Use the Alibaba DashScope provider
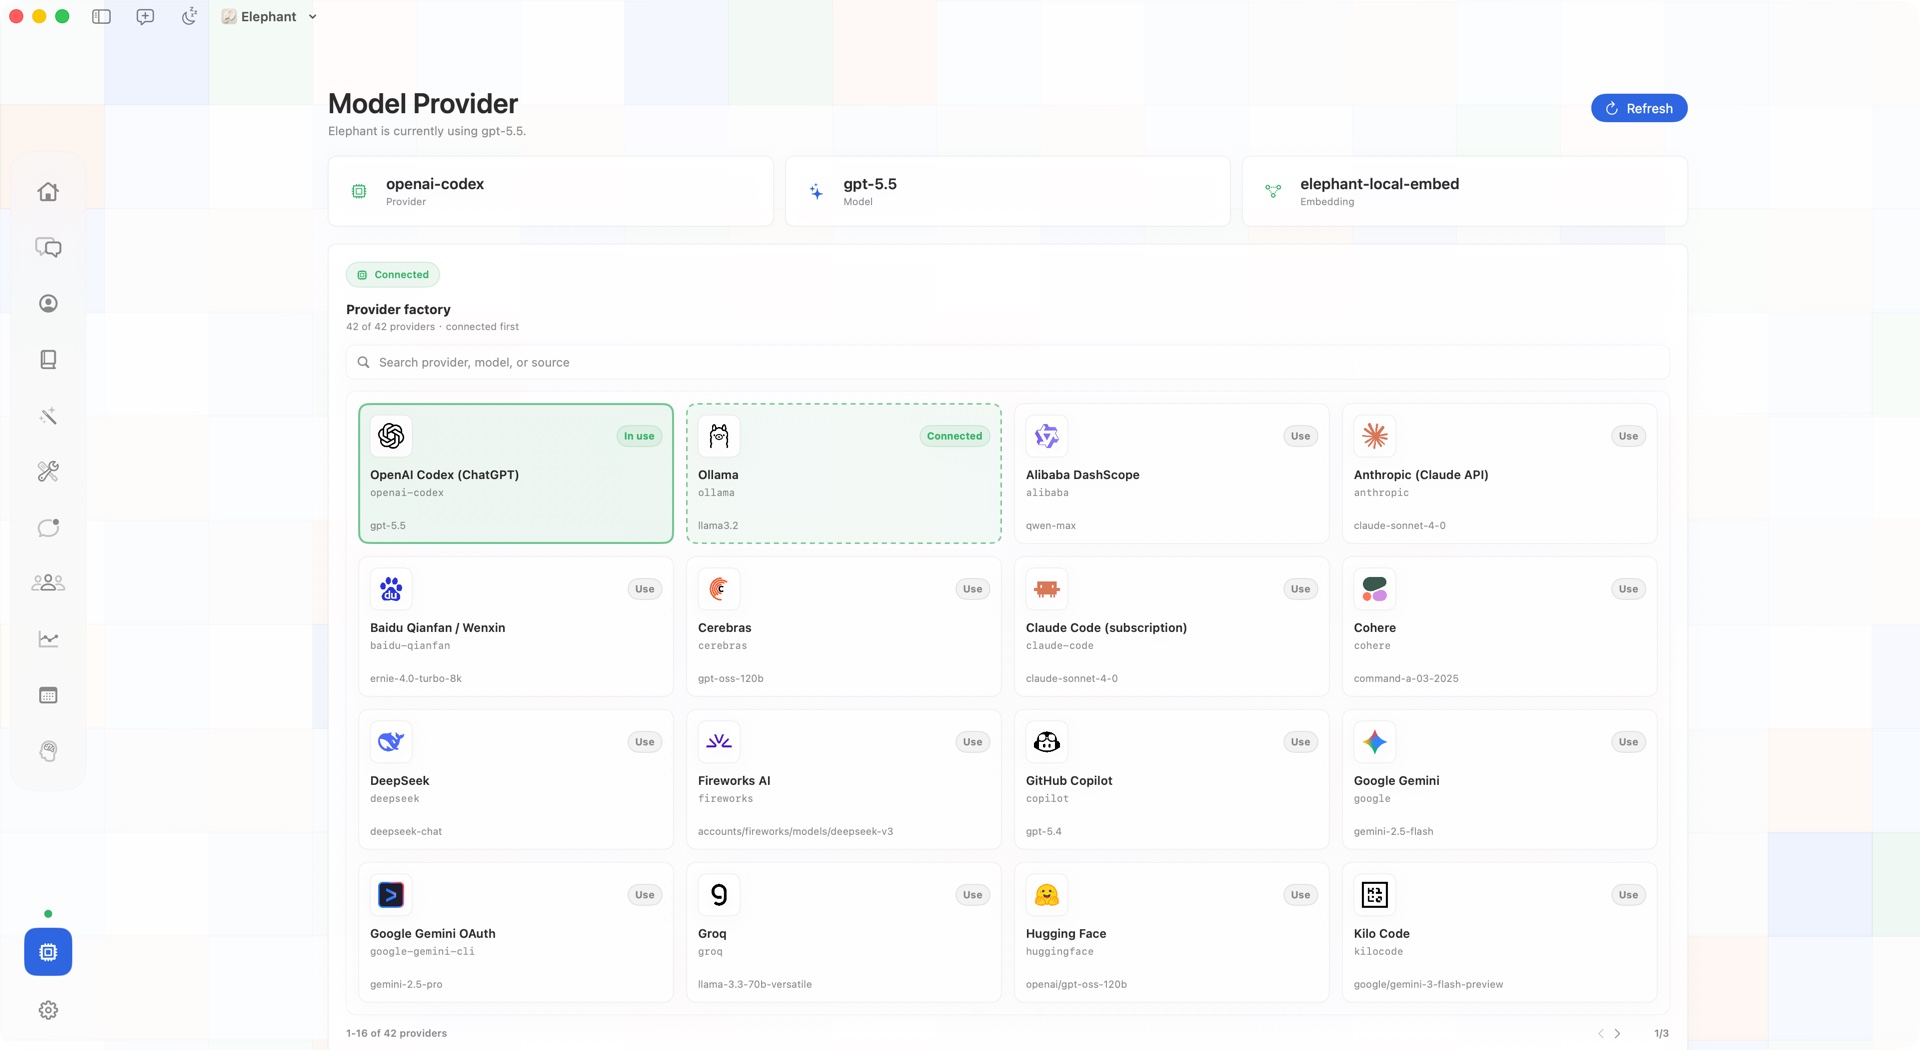Image resolution: width=1920 pixels, height=1050 pixels. pyautogui.click(x=1300, y=436)
